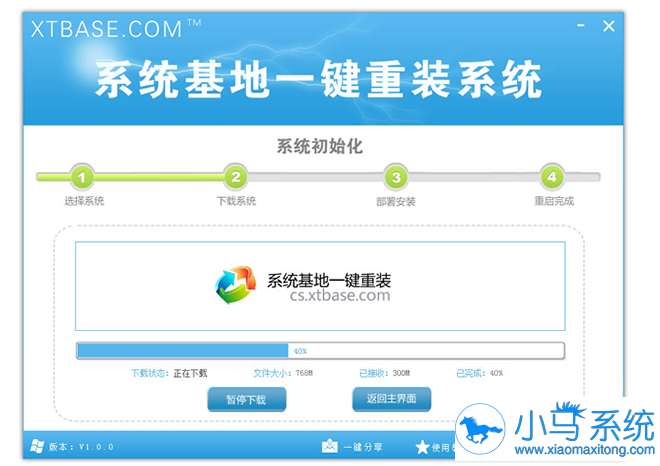
Task: Click the 部署安装 step label
Action: [x=396, y=202]
